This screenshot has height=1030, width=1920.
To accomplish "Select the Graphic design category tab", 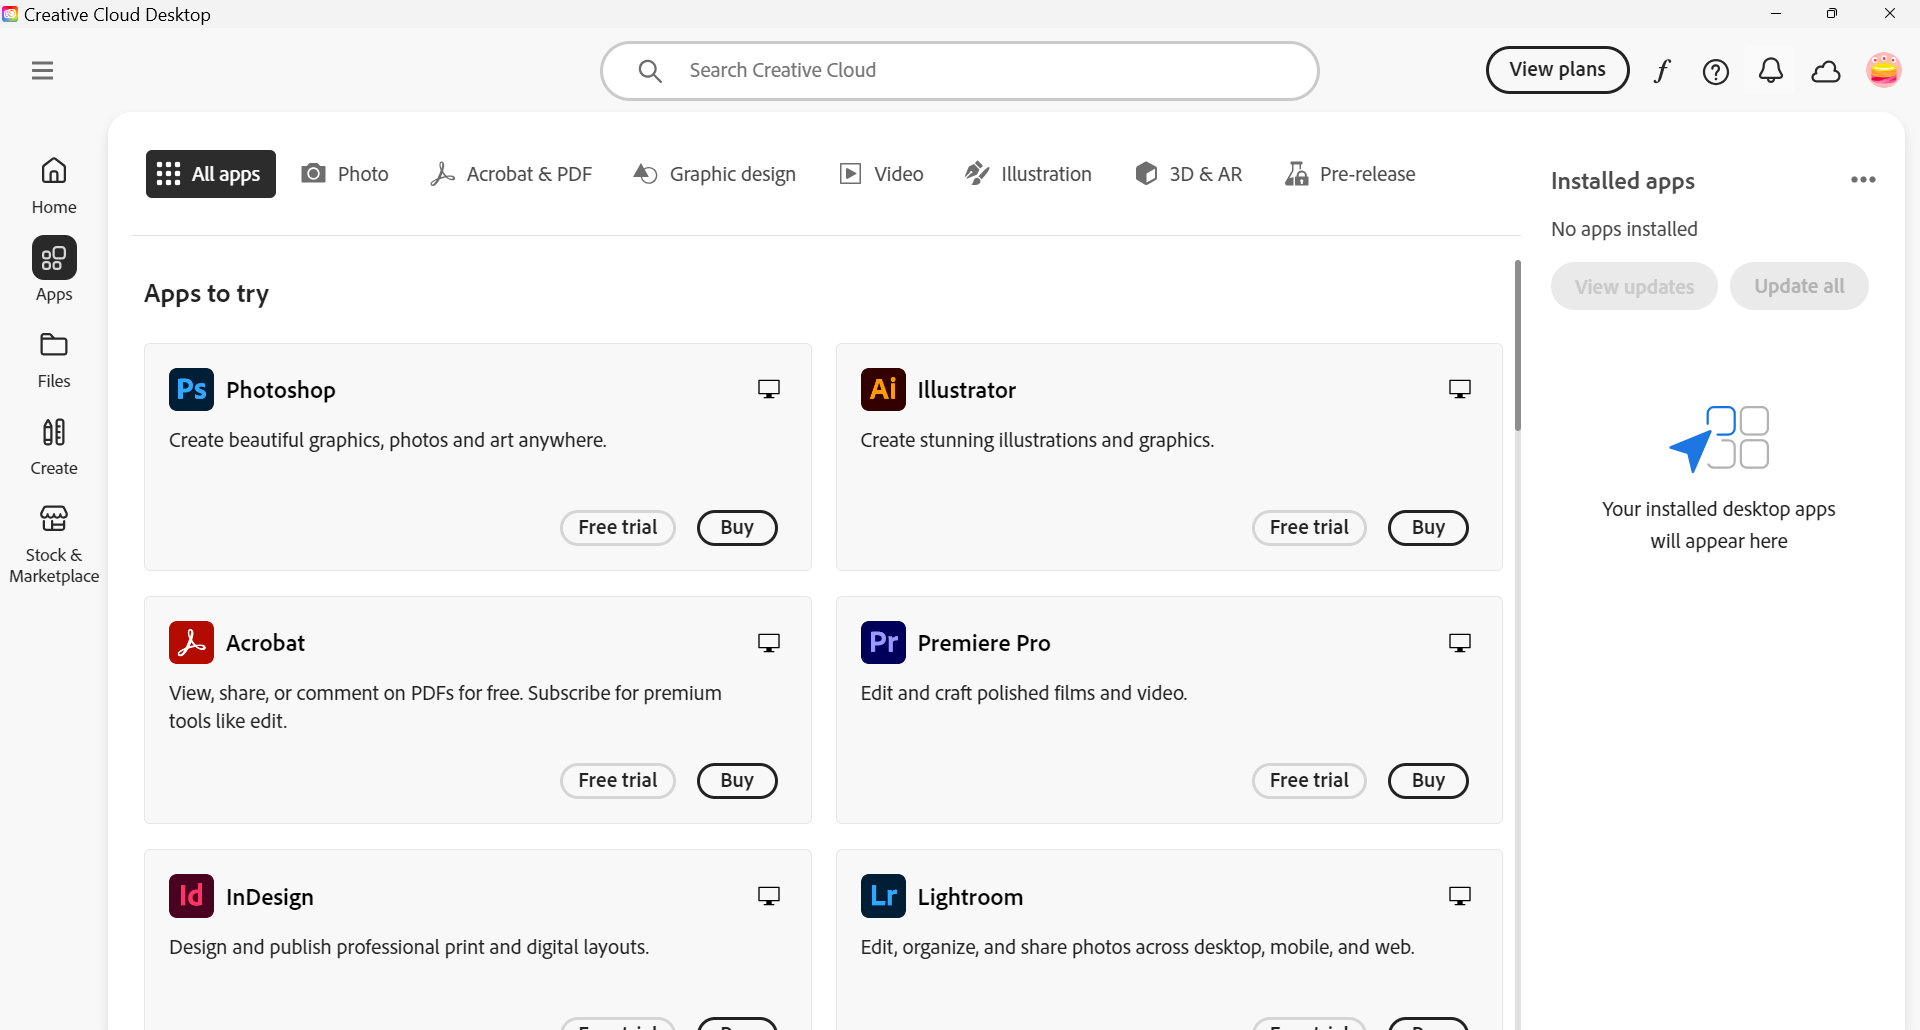I will click(x=715, y=174).
